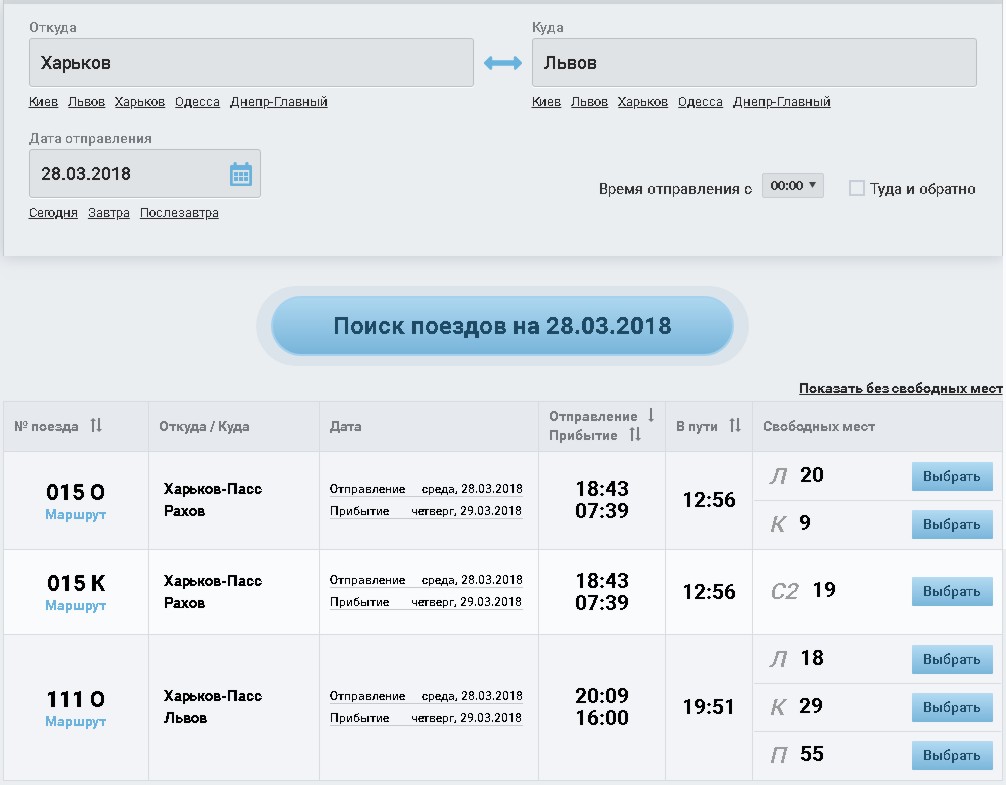The image size is (1006, 785).
Task: Select С2 class seats on train 015 К
Action: tap(951, 592)
